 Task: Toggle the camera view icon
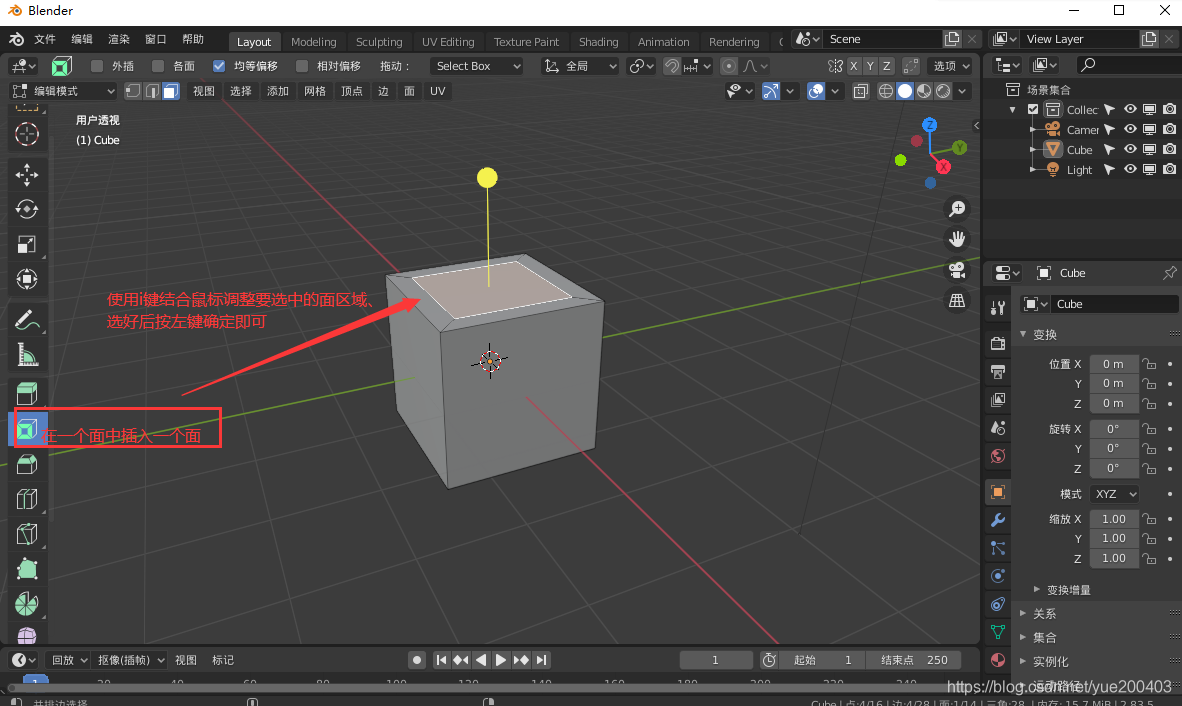pos(957,270)
